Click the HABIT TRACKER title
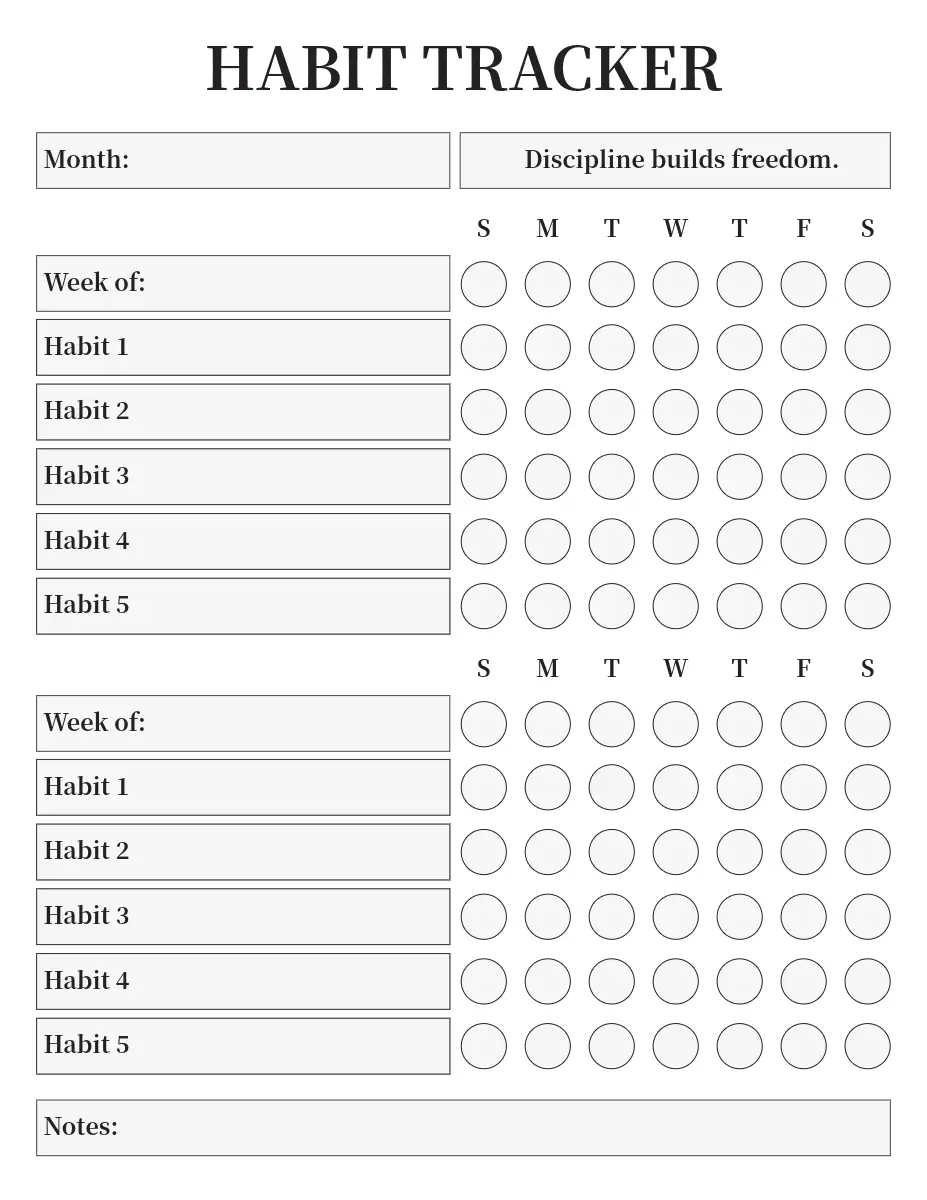Image resolution: width=927 pixels, height=1200 pixels. (x=463, y=69)
